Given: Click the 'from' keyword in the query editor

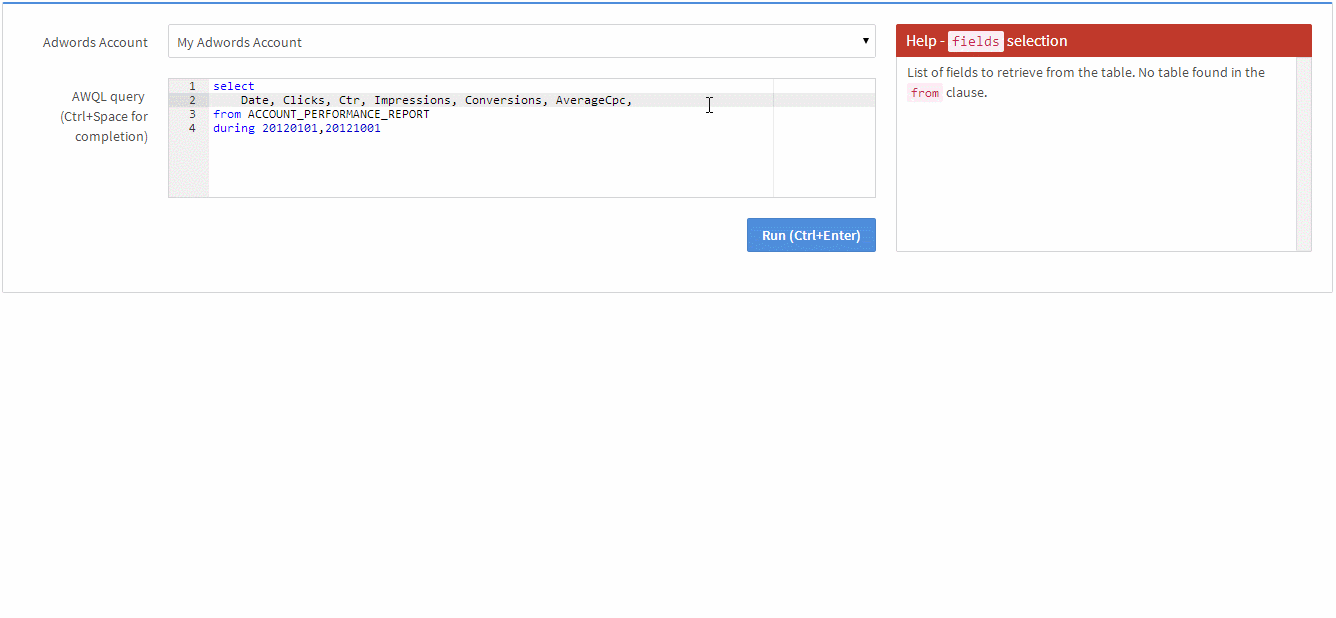Looking at the screenshot, I should click(x=226, y=115).
